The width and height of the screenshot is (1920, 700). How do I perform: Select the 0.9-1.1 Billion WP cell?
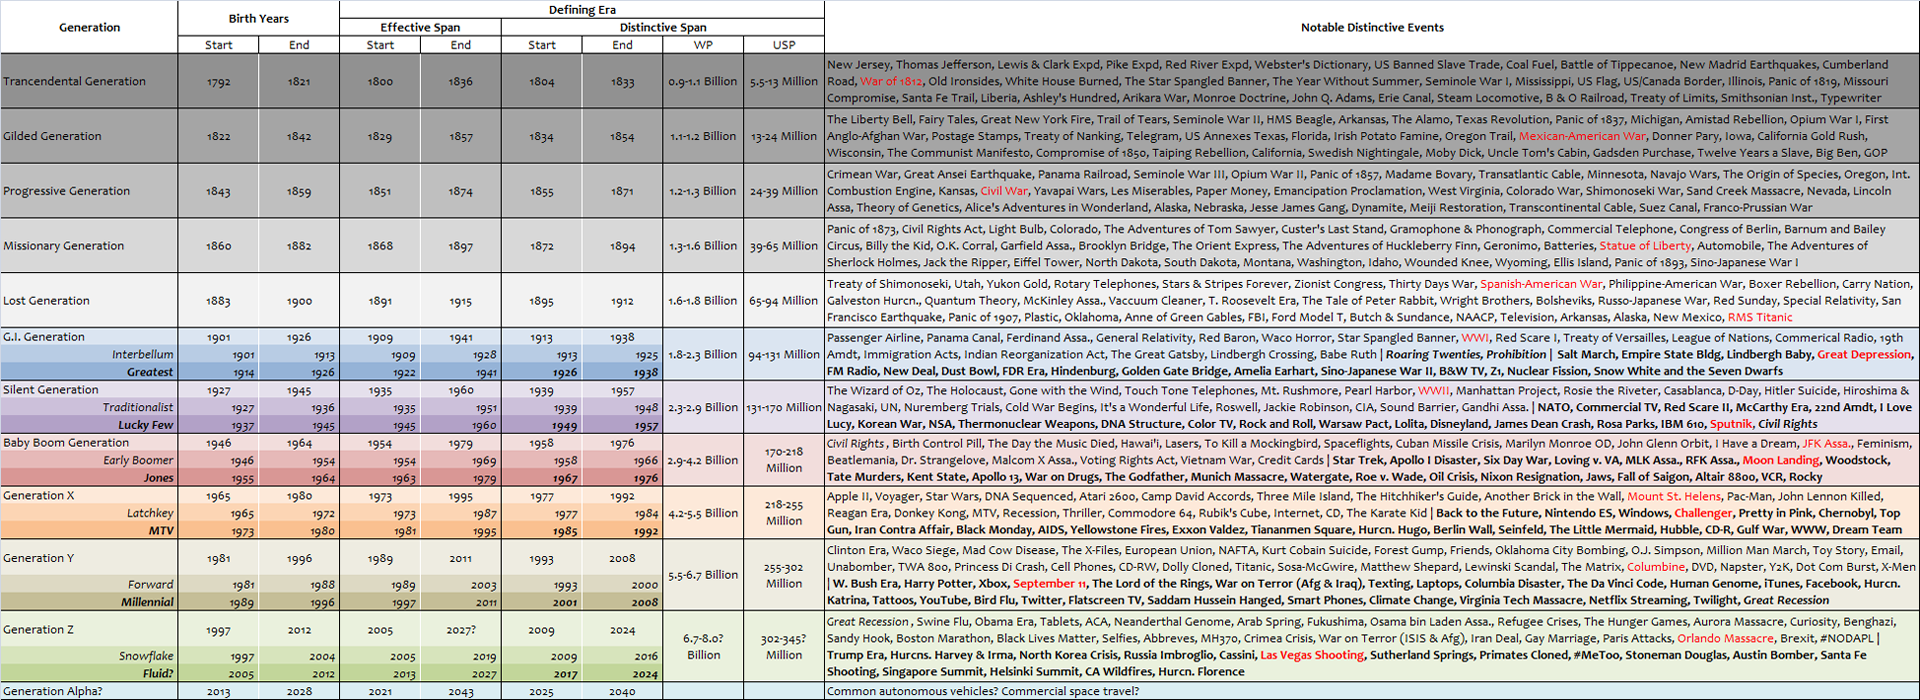click(703, 82)
